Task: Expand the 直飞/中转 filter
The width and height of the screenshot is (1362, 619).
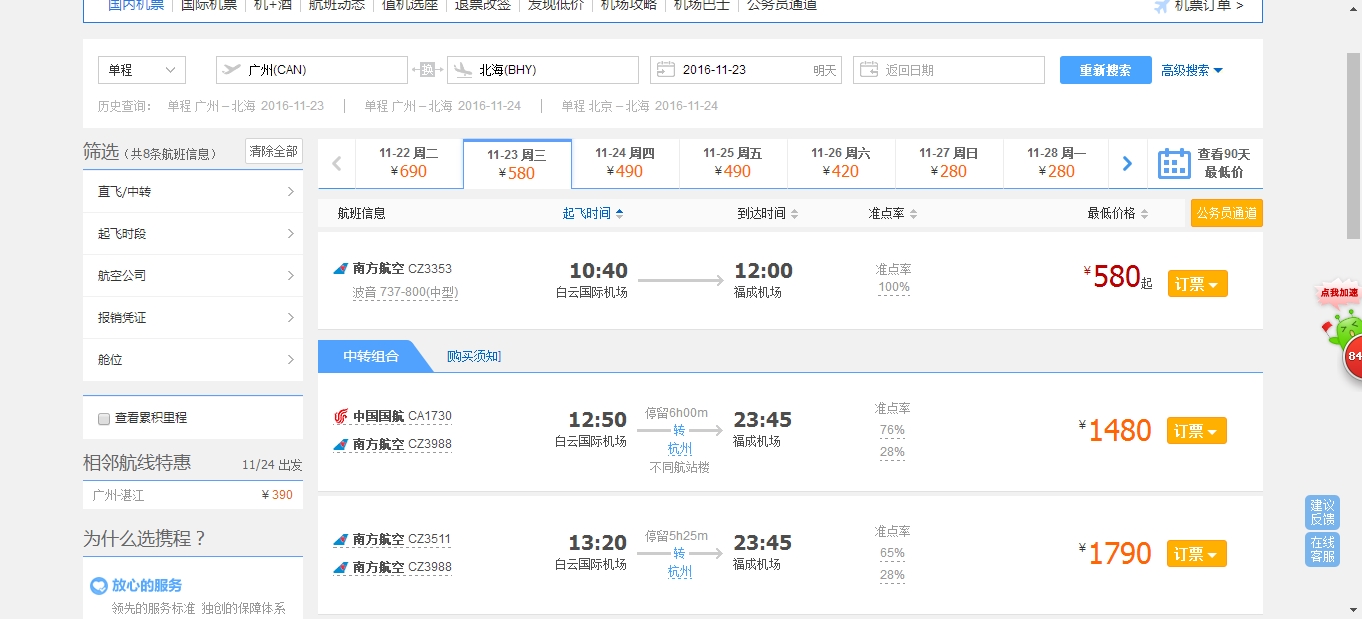Action: click(x=193, y=192)
